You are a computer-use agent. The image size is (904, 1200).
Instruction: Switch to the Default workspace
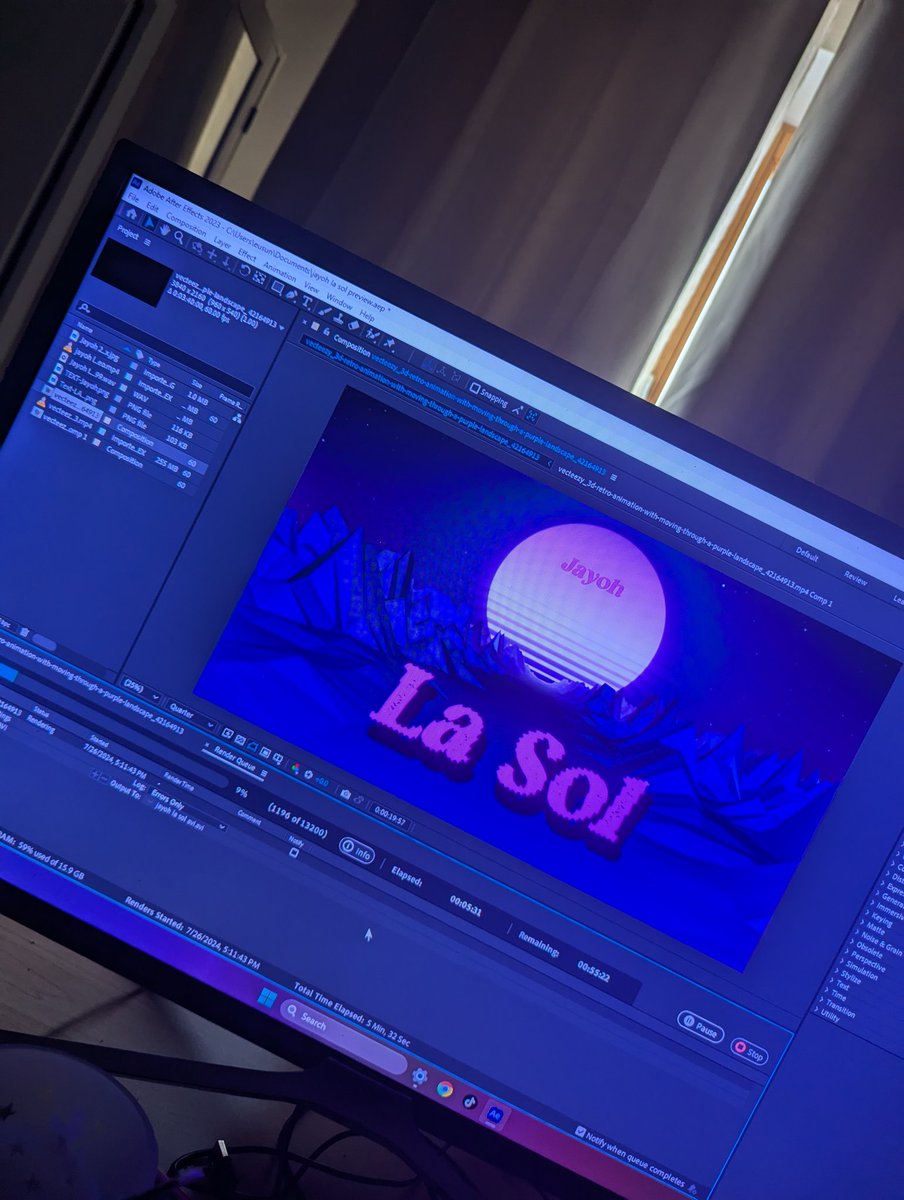coord(807,552)
